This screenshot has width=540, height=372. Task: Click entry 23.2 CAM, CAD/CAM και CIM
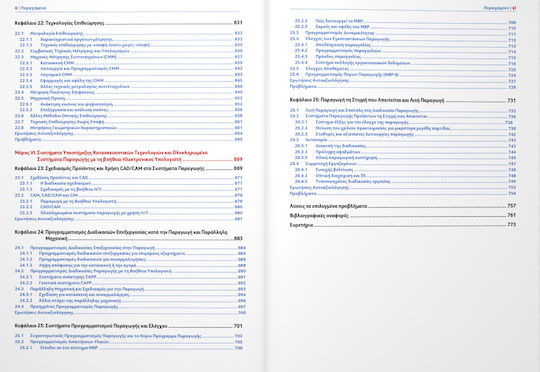(128, 195)
